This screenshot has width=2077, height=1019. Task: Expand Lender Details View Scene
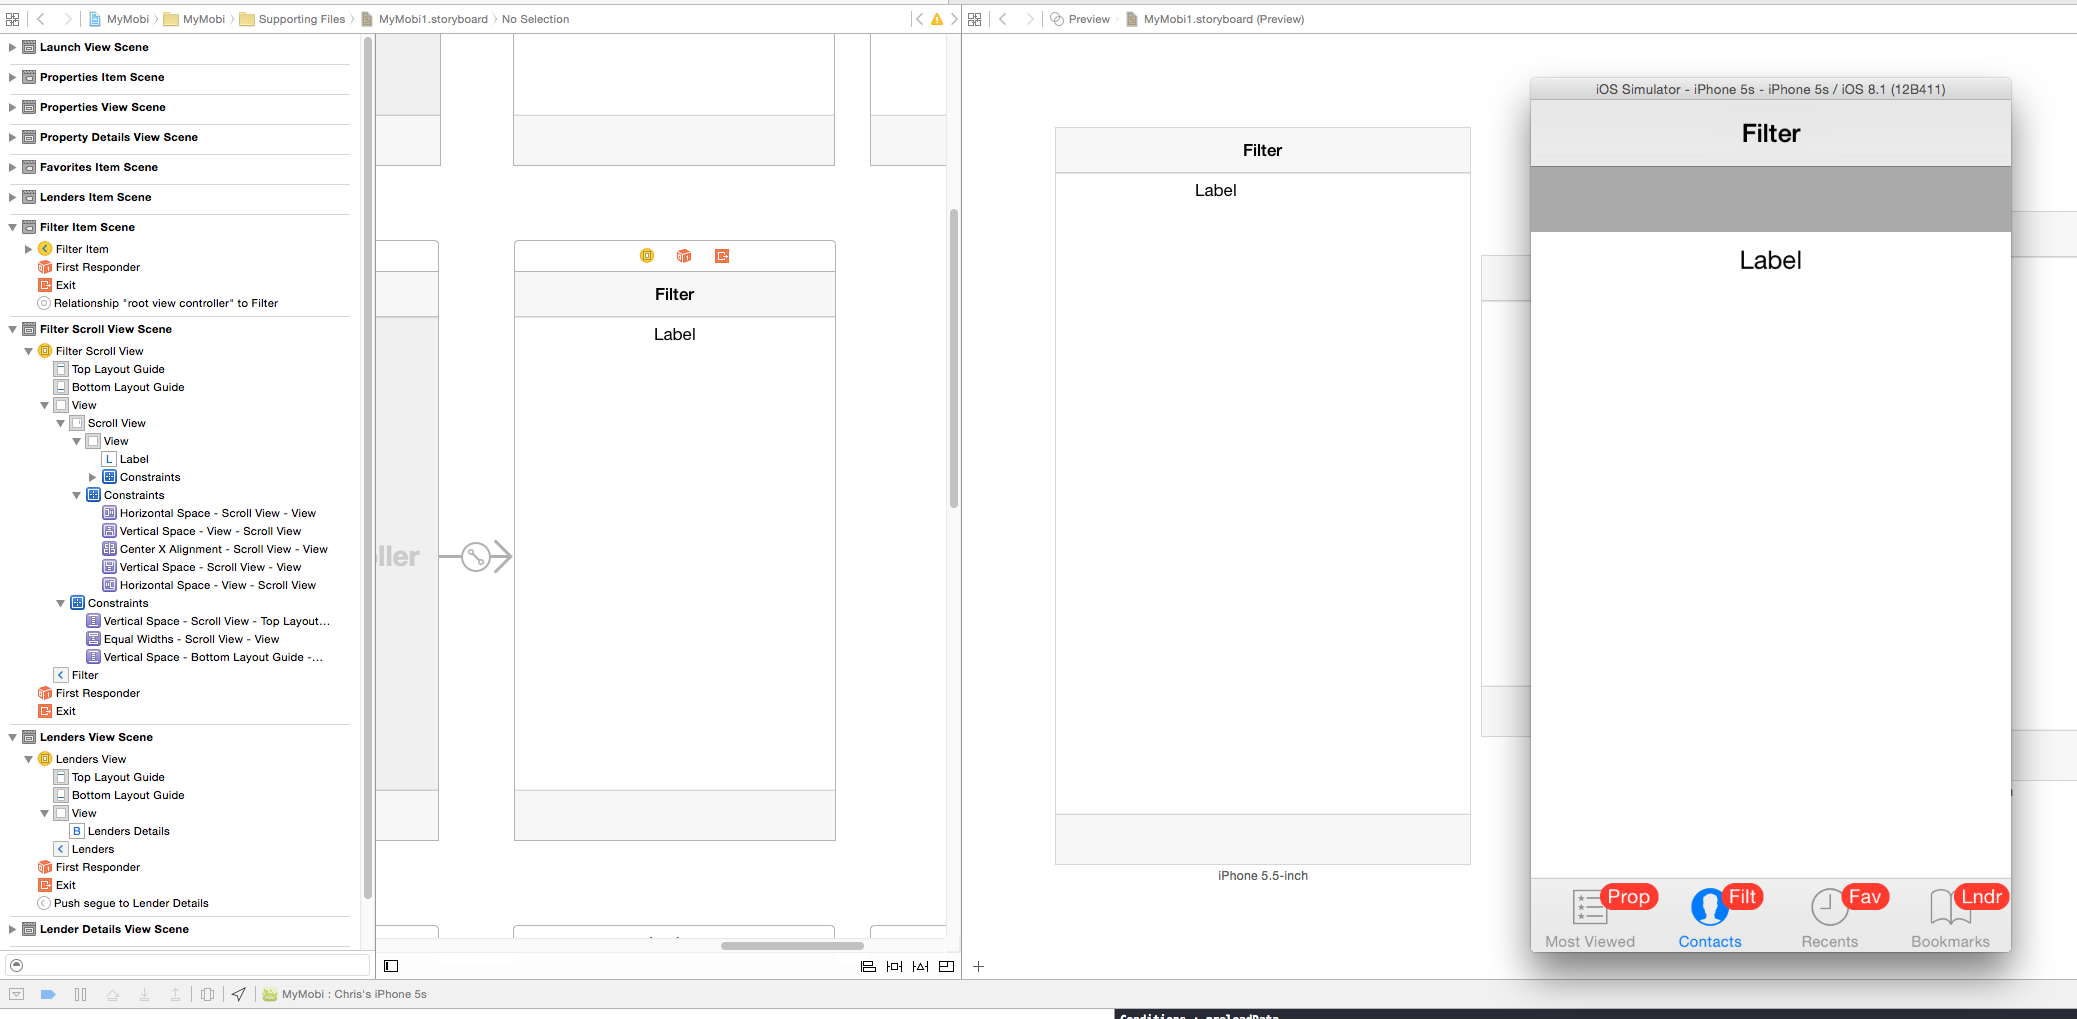point(12,929)
